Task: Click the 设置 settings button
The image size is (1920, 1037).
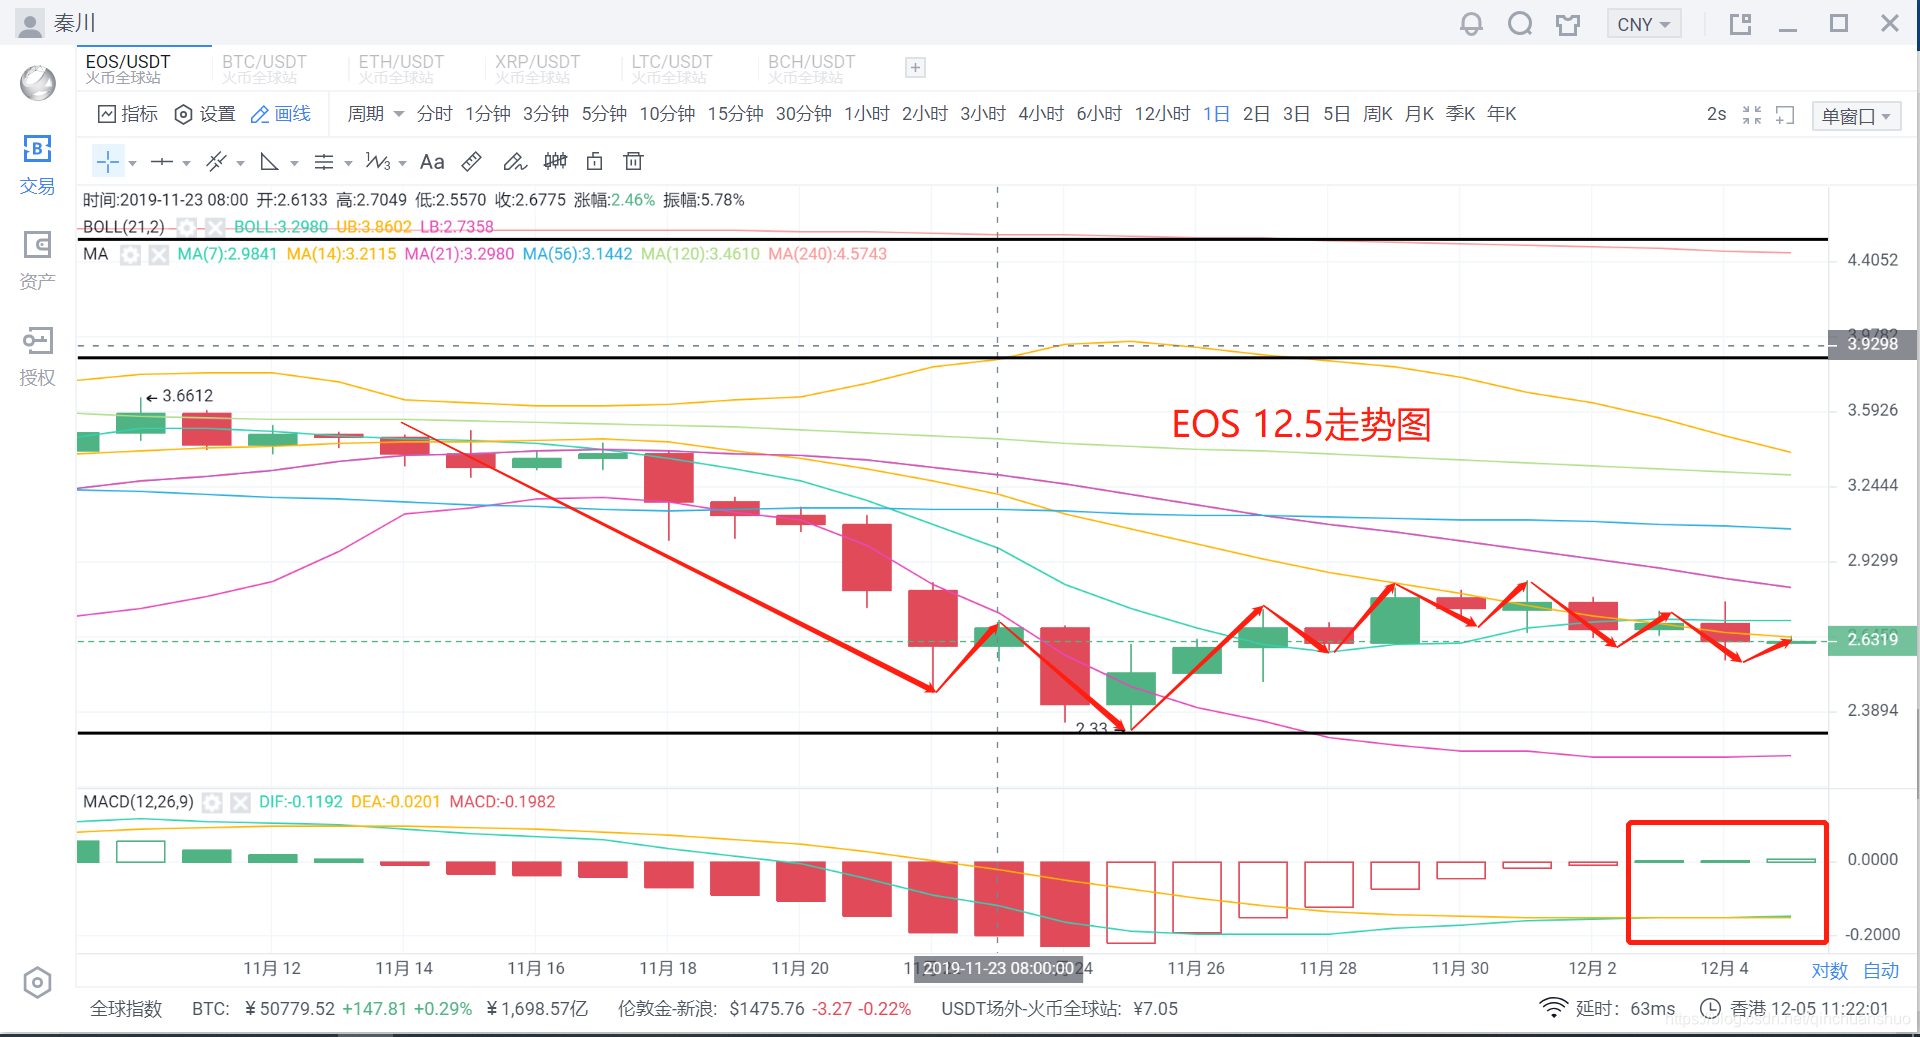Action: tap(205, 114)
